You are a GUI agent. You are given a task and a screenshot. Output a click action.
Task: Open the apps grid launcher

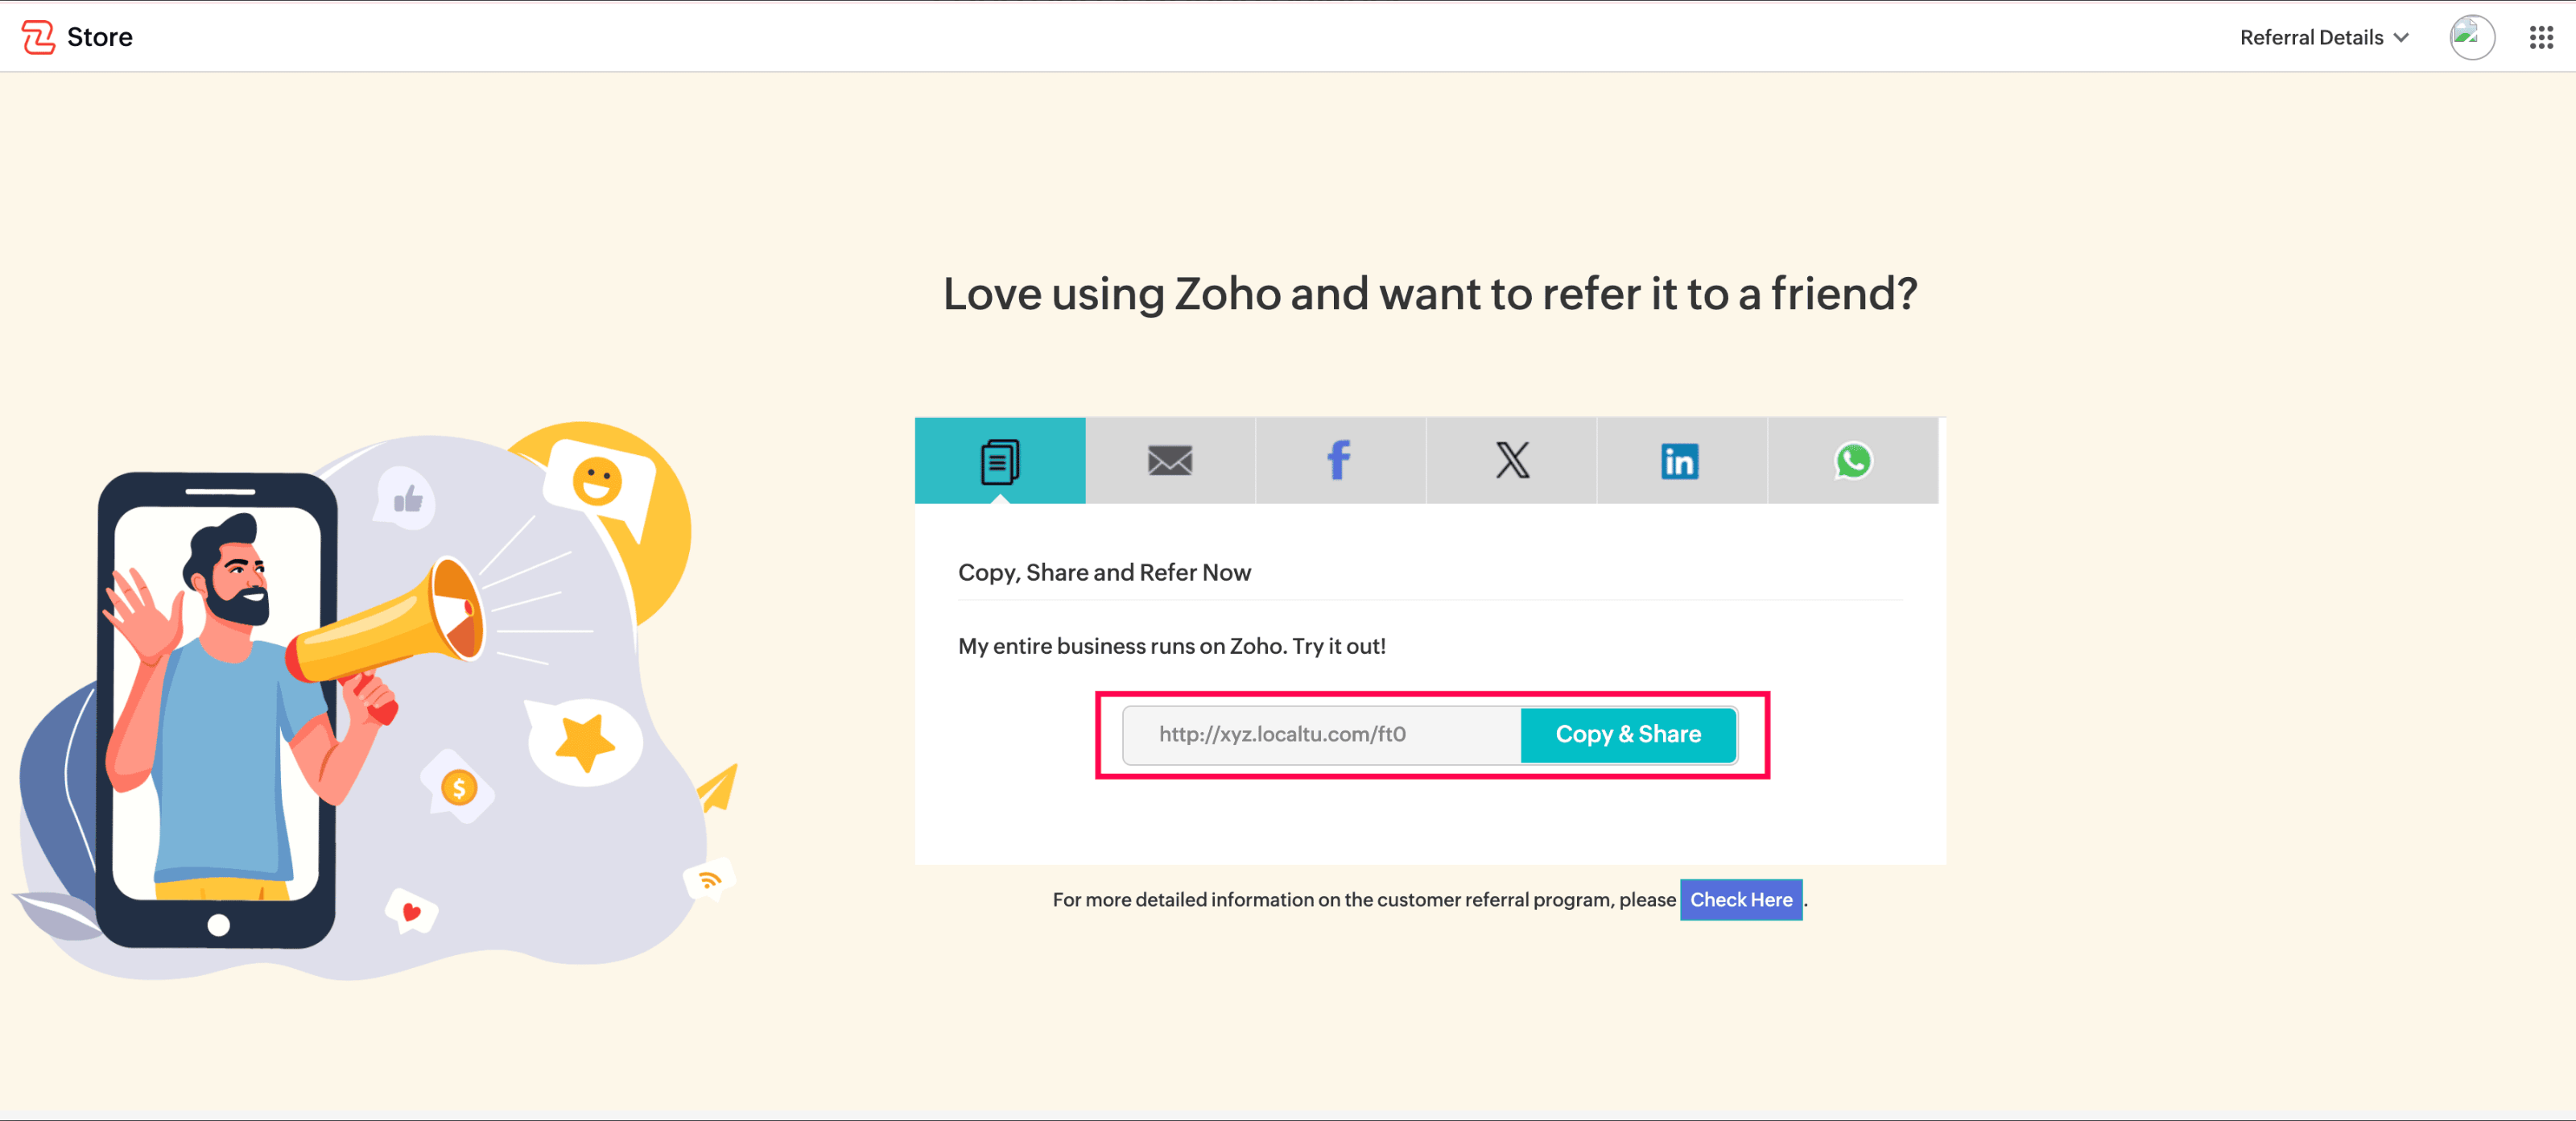click(2541, 37)
